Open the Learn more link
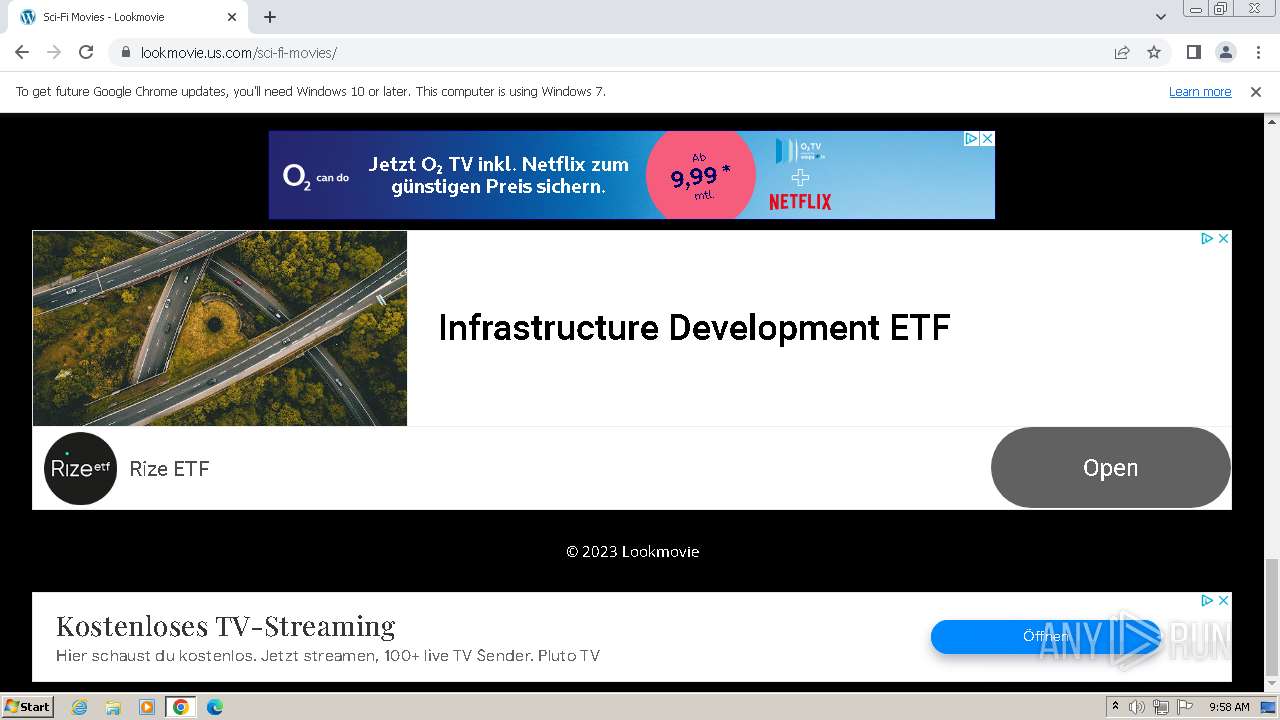1280x720 pixels. [1200, 91]
